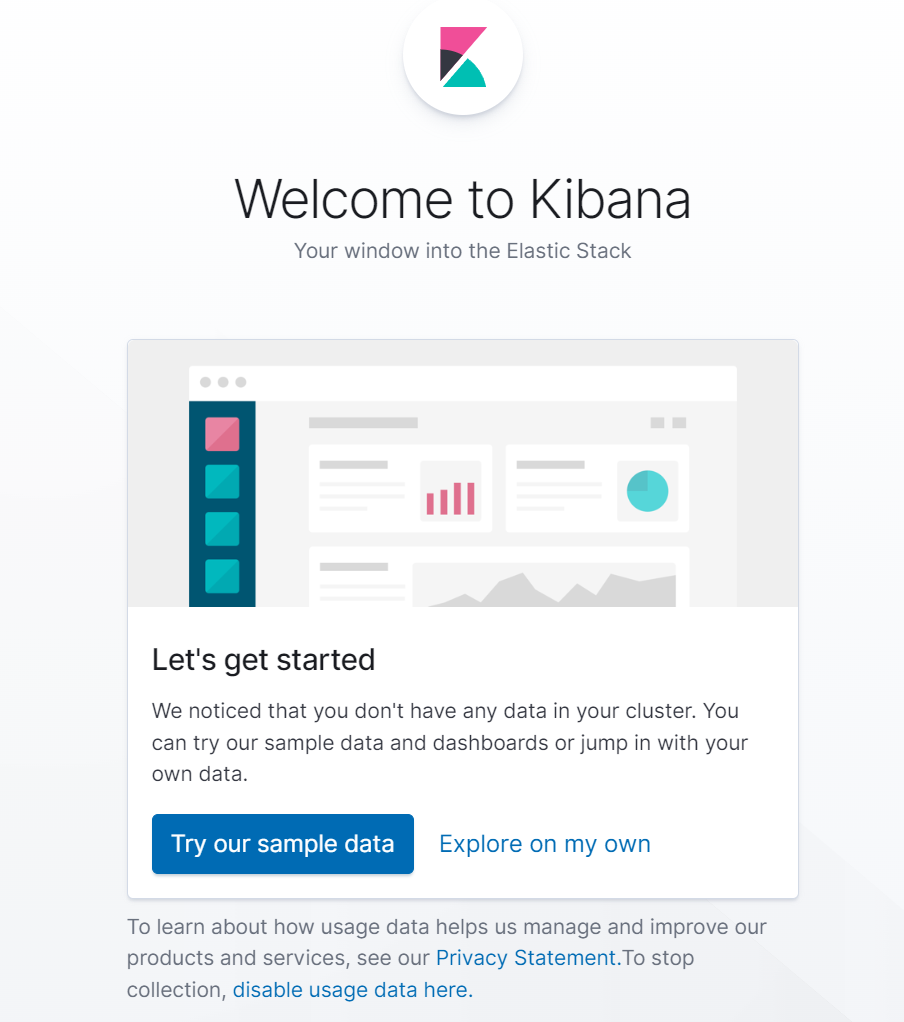The height and width of the screenshot is (1022, 904).
Task: Click the two gray squares in the preview corner
Action: (x=667, y=424)
